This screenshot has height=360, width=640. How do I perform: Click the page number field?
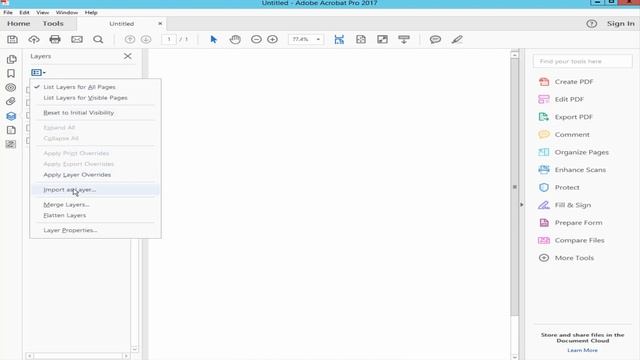tap(169, 39)
